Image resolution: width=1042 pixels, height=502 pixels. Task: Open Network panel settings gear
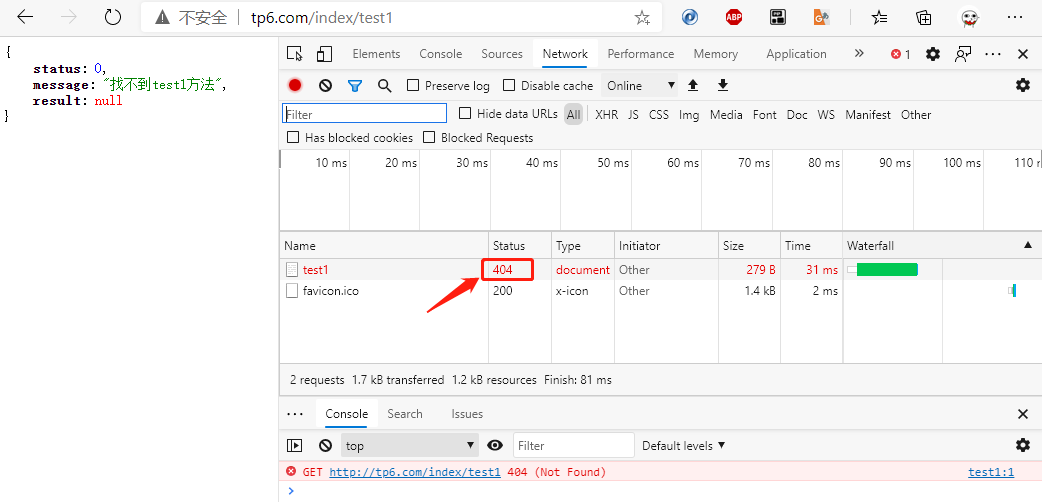(1023, 85)
